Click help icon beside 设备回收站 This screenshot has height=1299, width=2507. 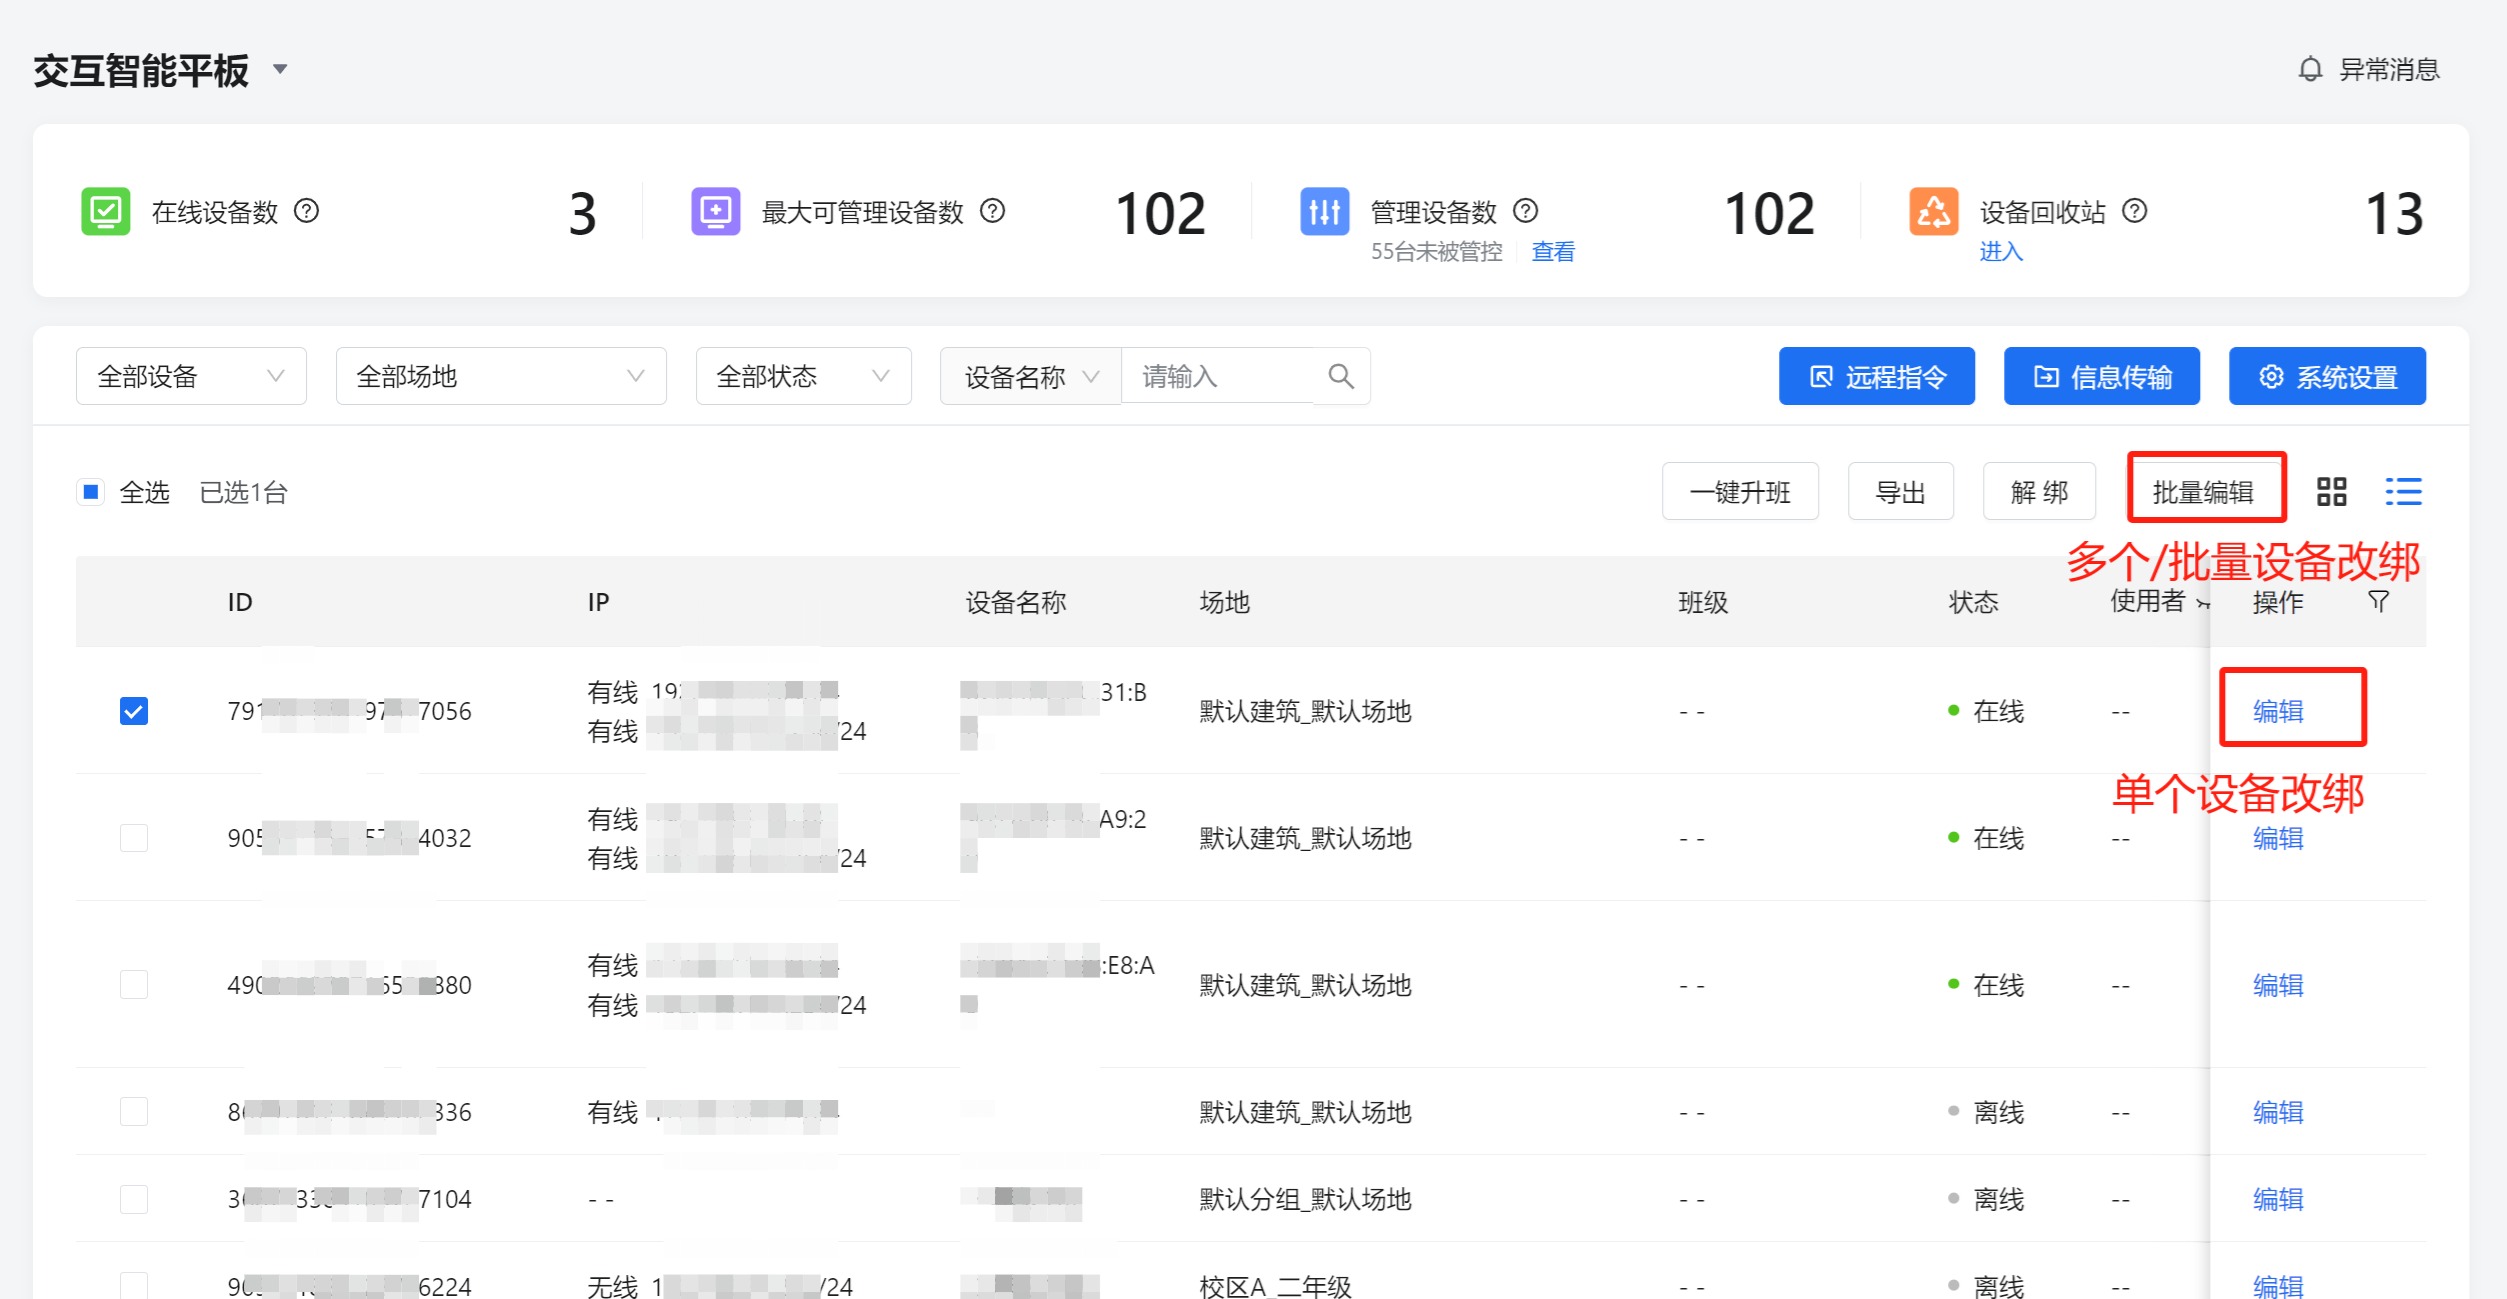tap(2134, 211)
